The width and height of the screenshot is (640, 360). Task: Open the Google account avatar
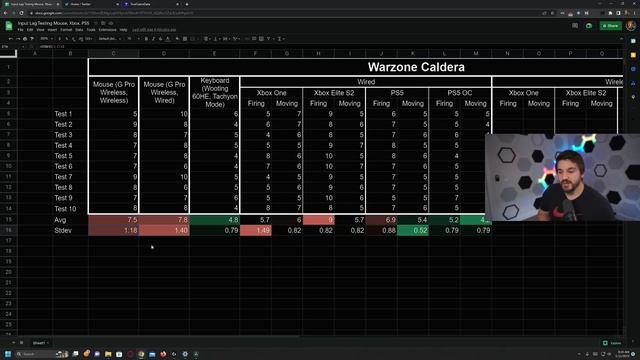click(631, 26)
